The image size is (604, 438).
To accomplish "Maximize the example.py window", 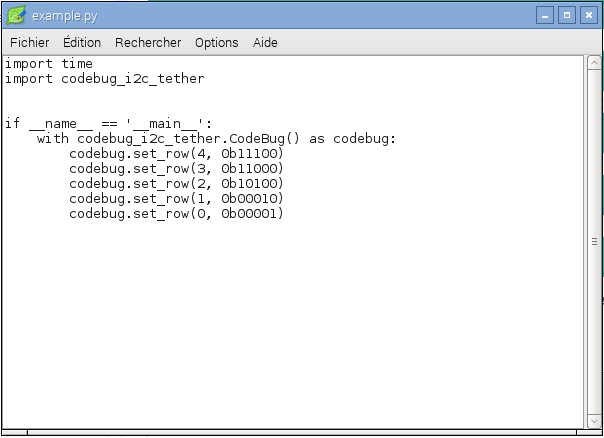I will [x=567, y=15].
